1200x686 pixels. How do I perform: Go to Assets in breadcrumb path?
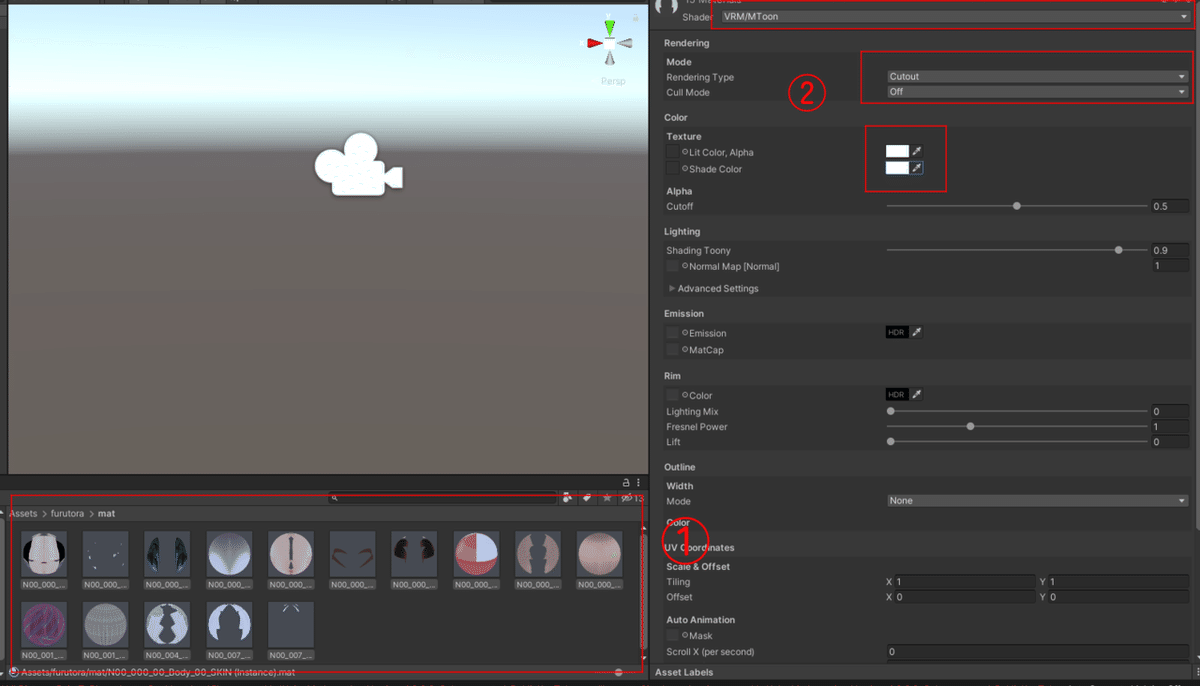pyautogui.click(x=23, y=513)
